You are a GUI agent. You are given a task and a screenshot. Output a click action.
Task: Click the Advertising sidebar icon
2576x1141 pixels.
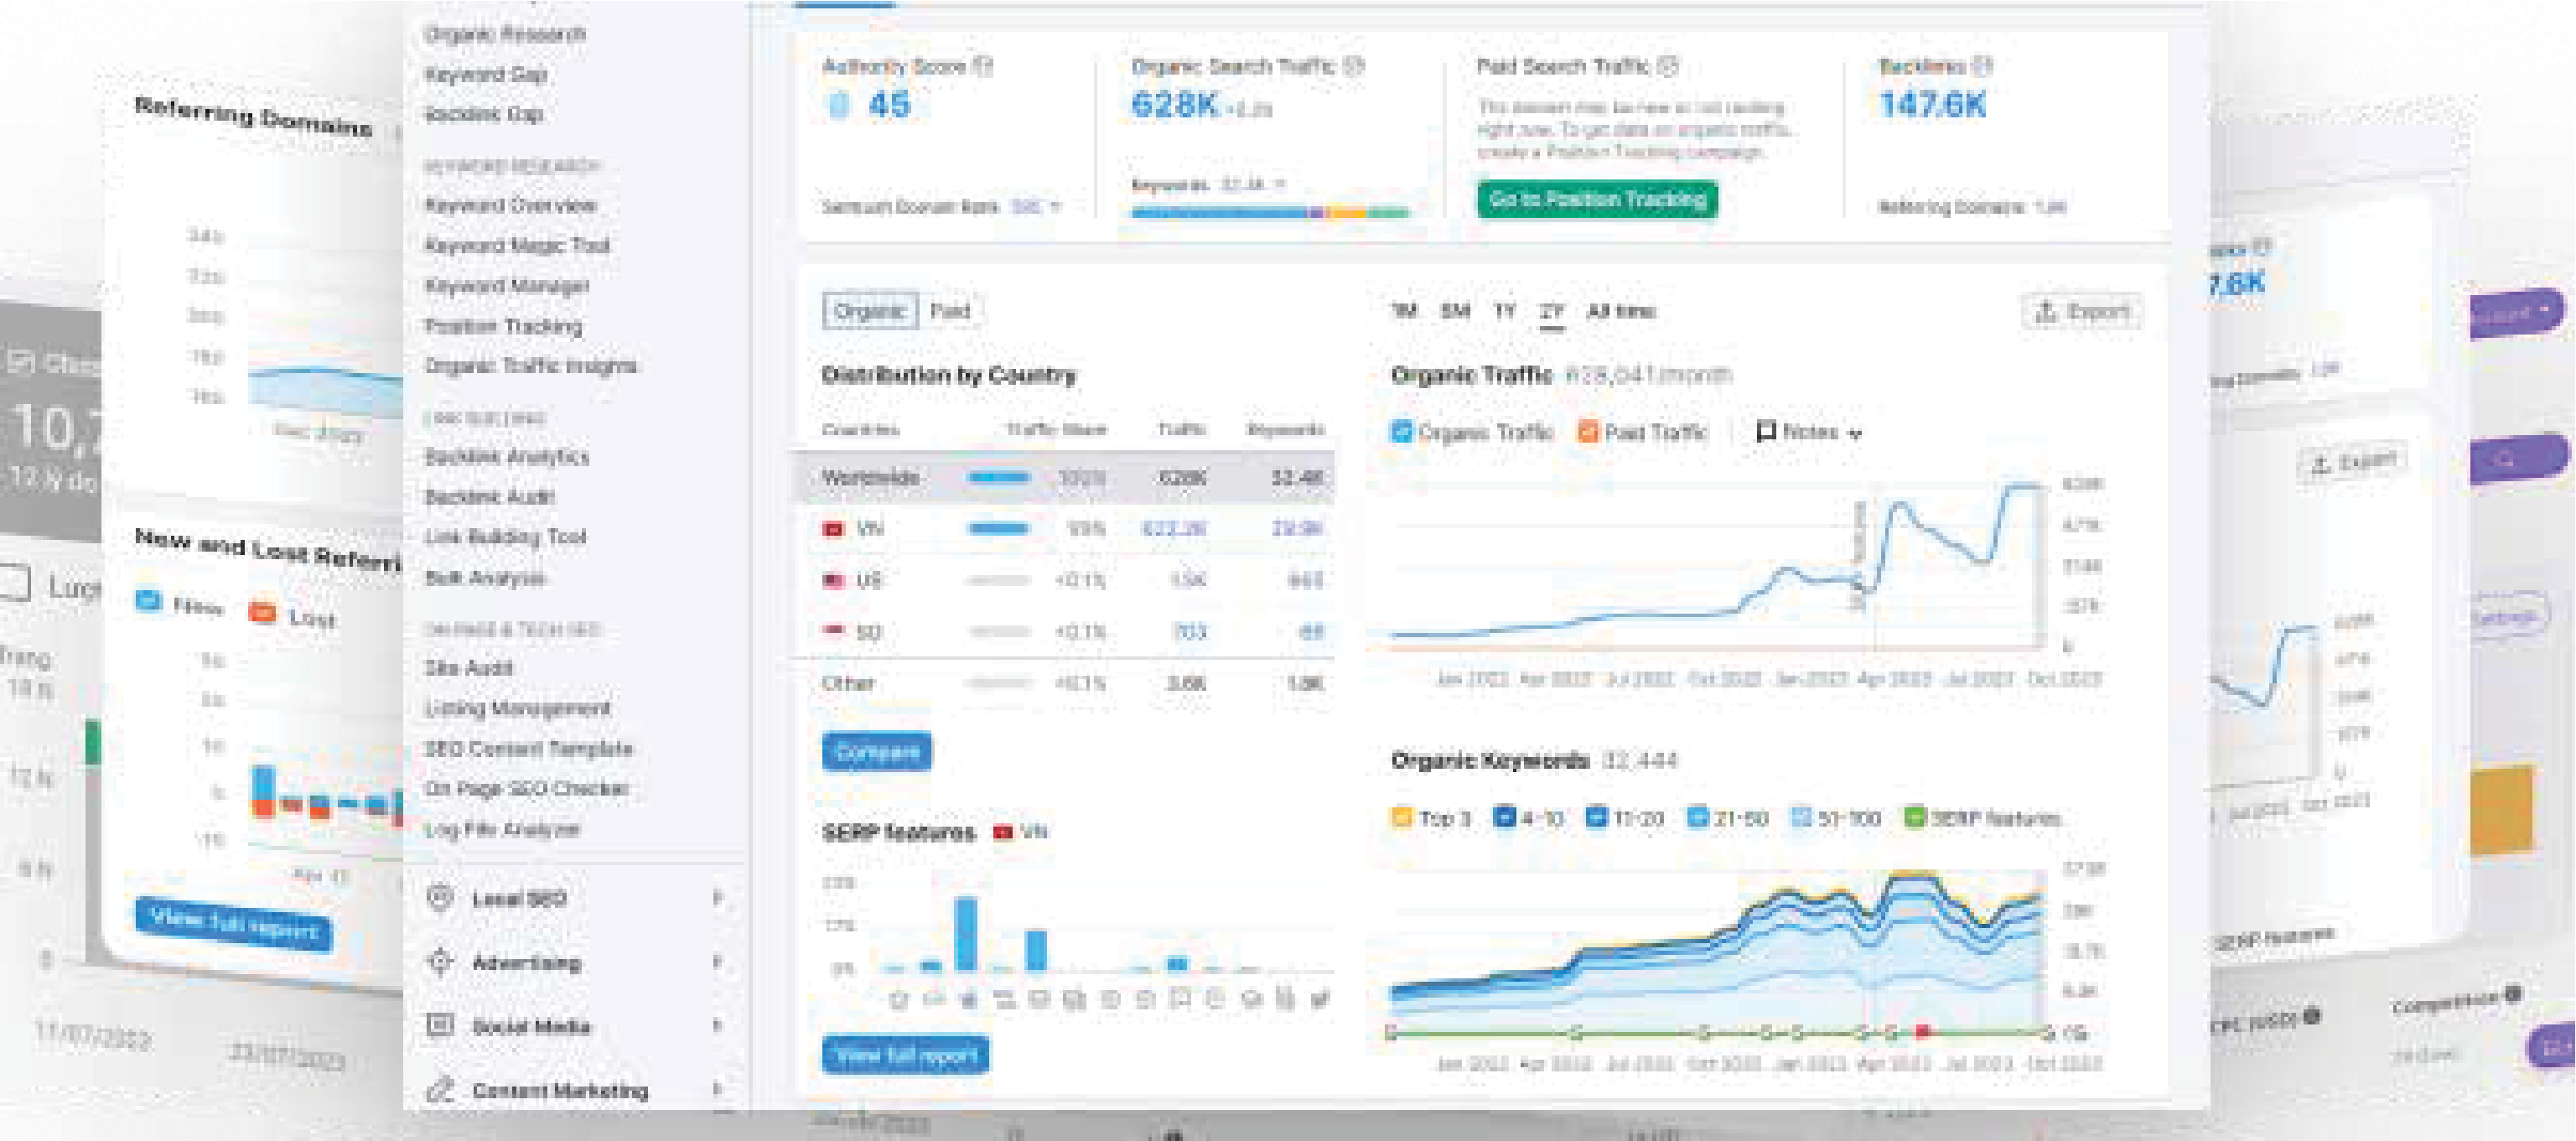(x=440, y=962)
